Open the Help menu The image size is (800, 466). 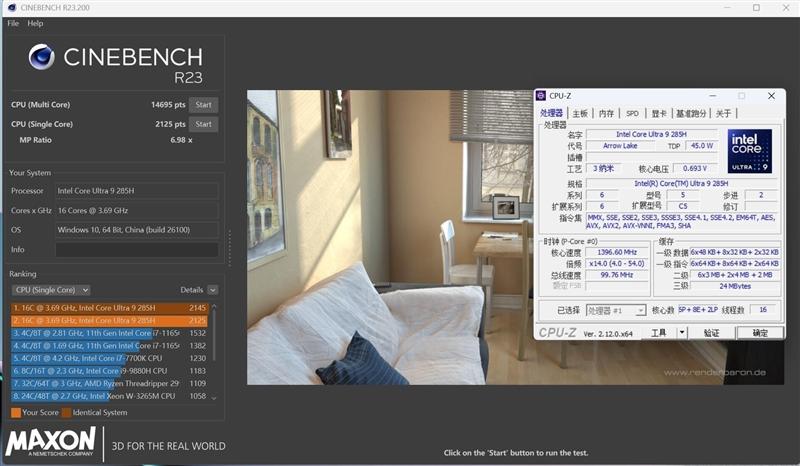[36, 23]
